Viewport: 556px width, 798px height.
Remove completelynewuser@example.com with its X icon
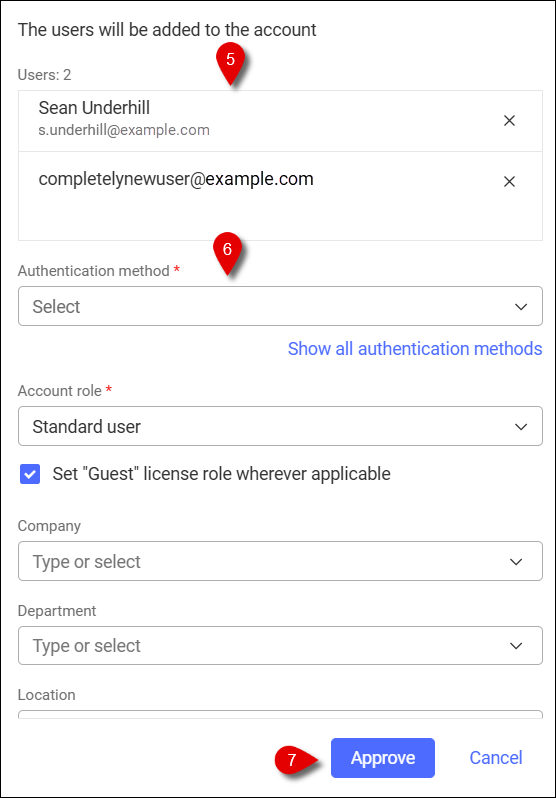pyautogui.click(x=509, y=182)
